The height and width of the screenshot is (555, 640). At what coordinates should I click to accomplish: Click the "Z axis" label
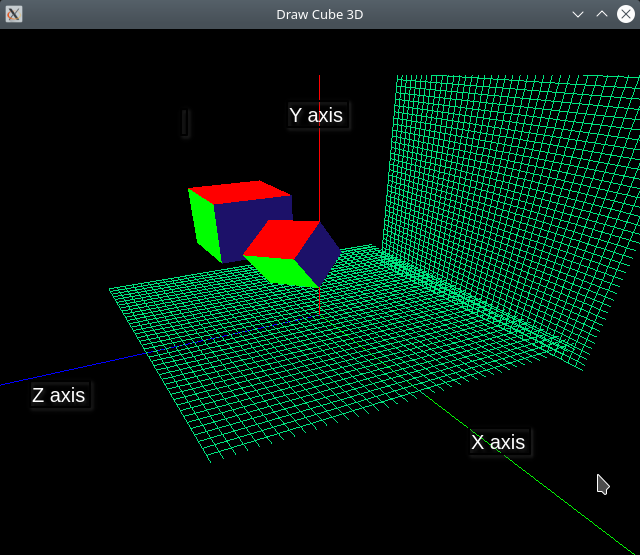pyautogui.click(x=60, y=395)
